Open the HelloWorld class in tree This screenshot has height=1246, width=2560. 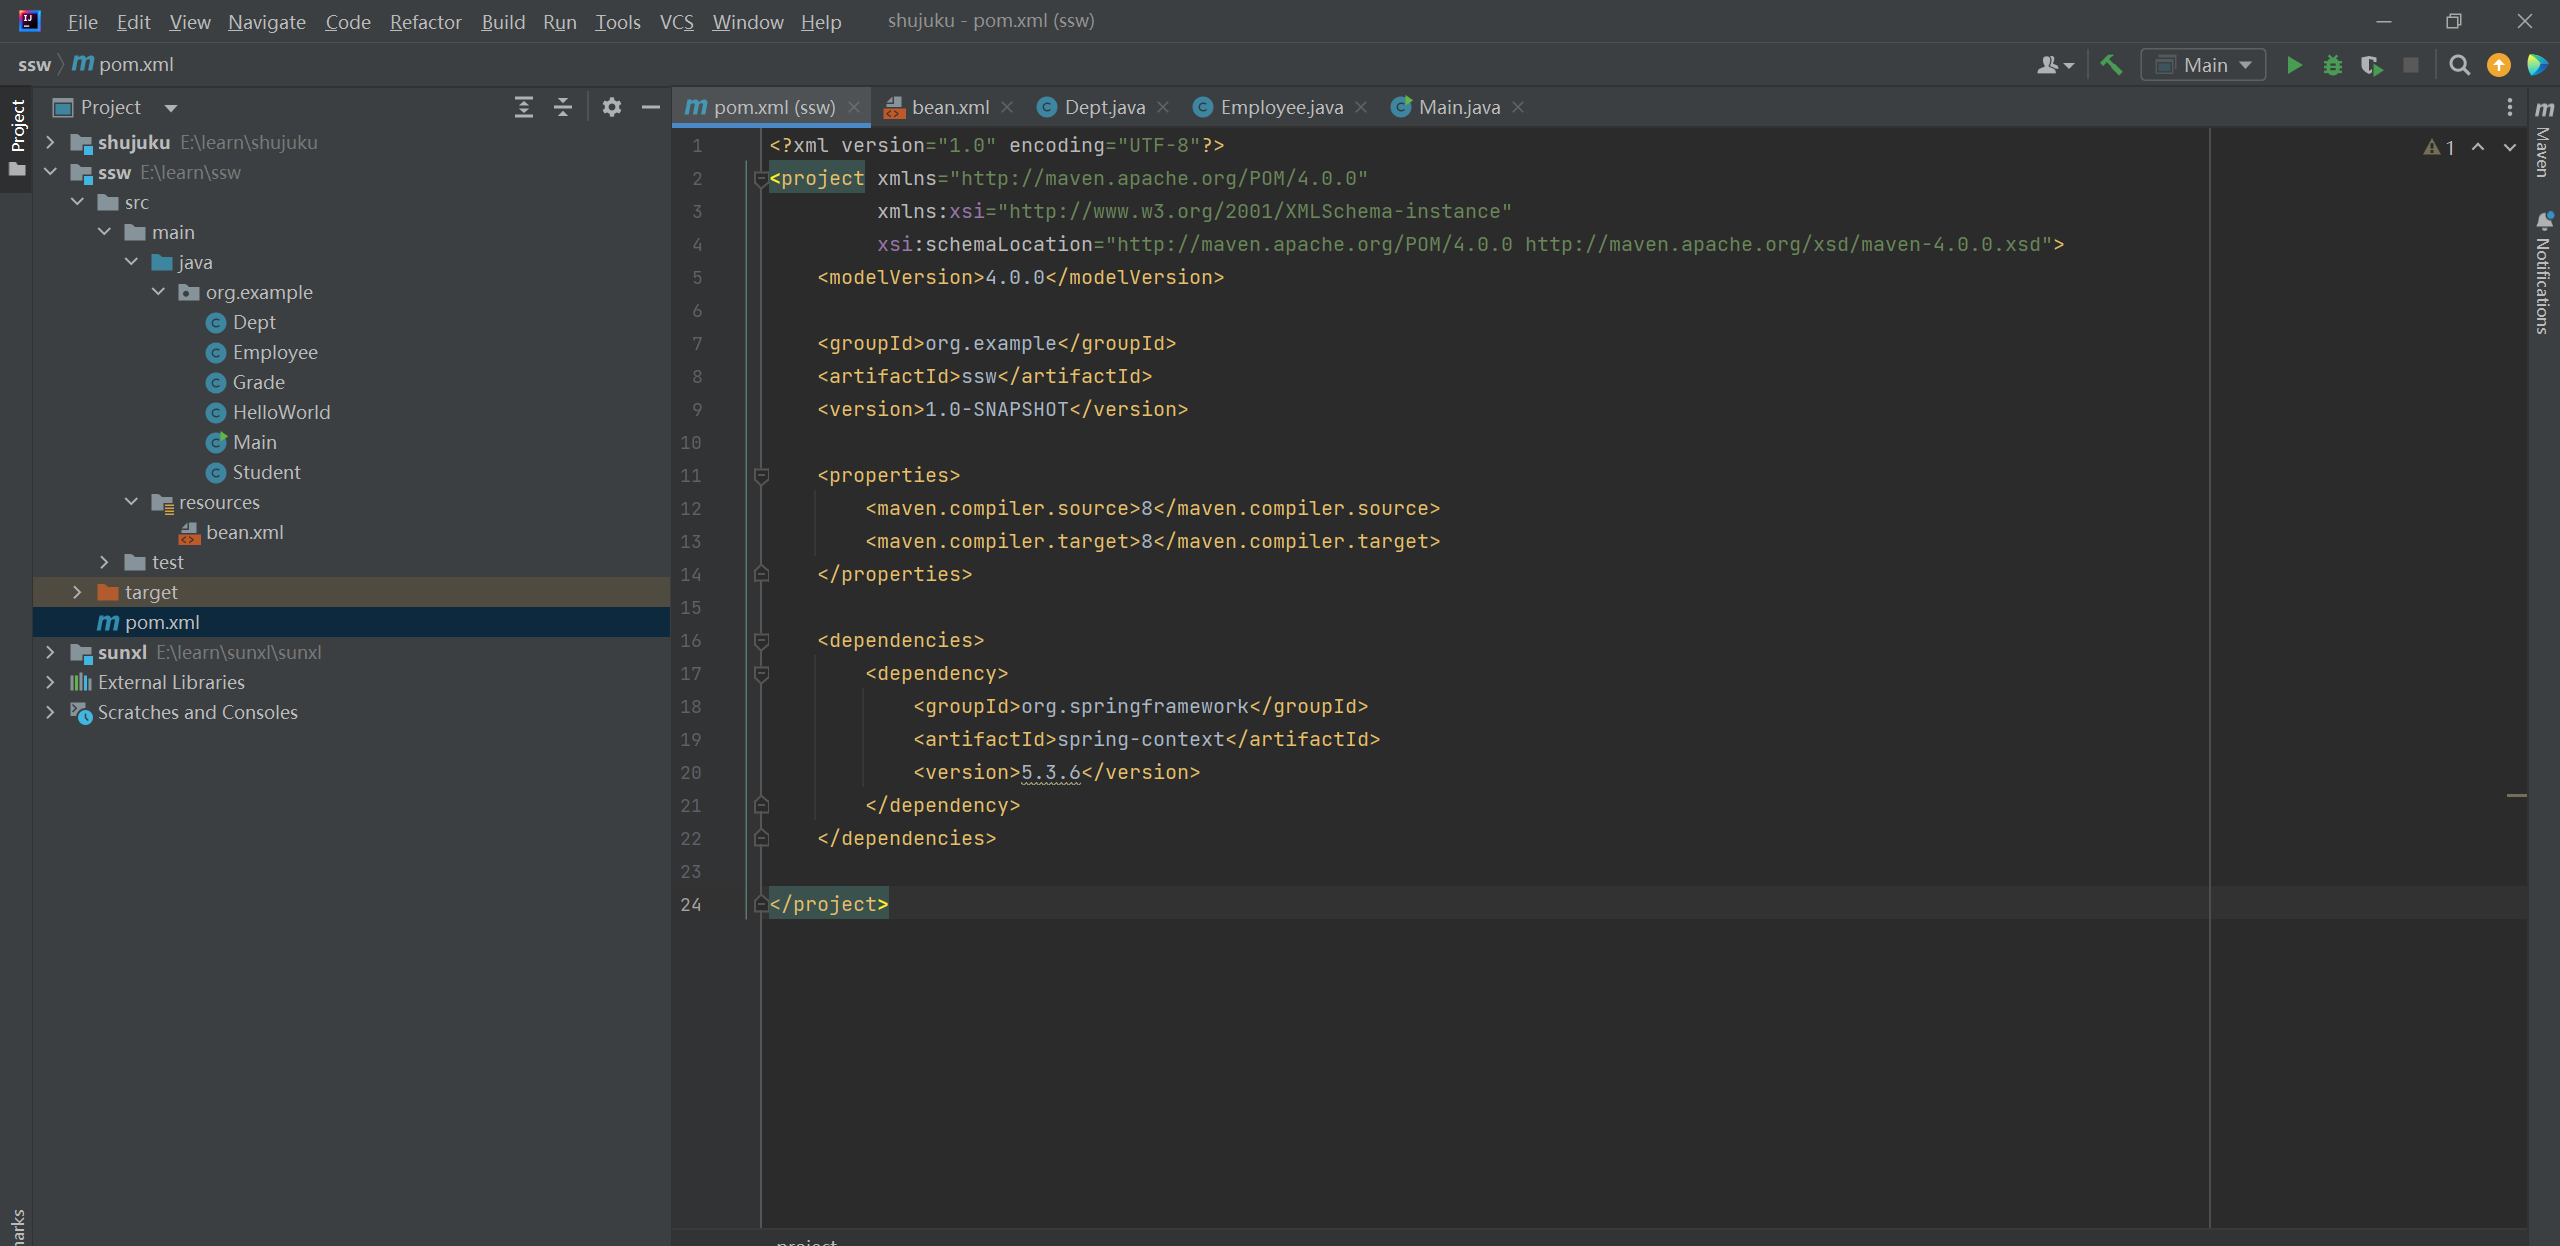coord(281,412)
